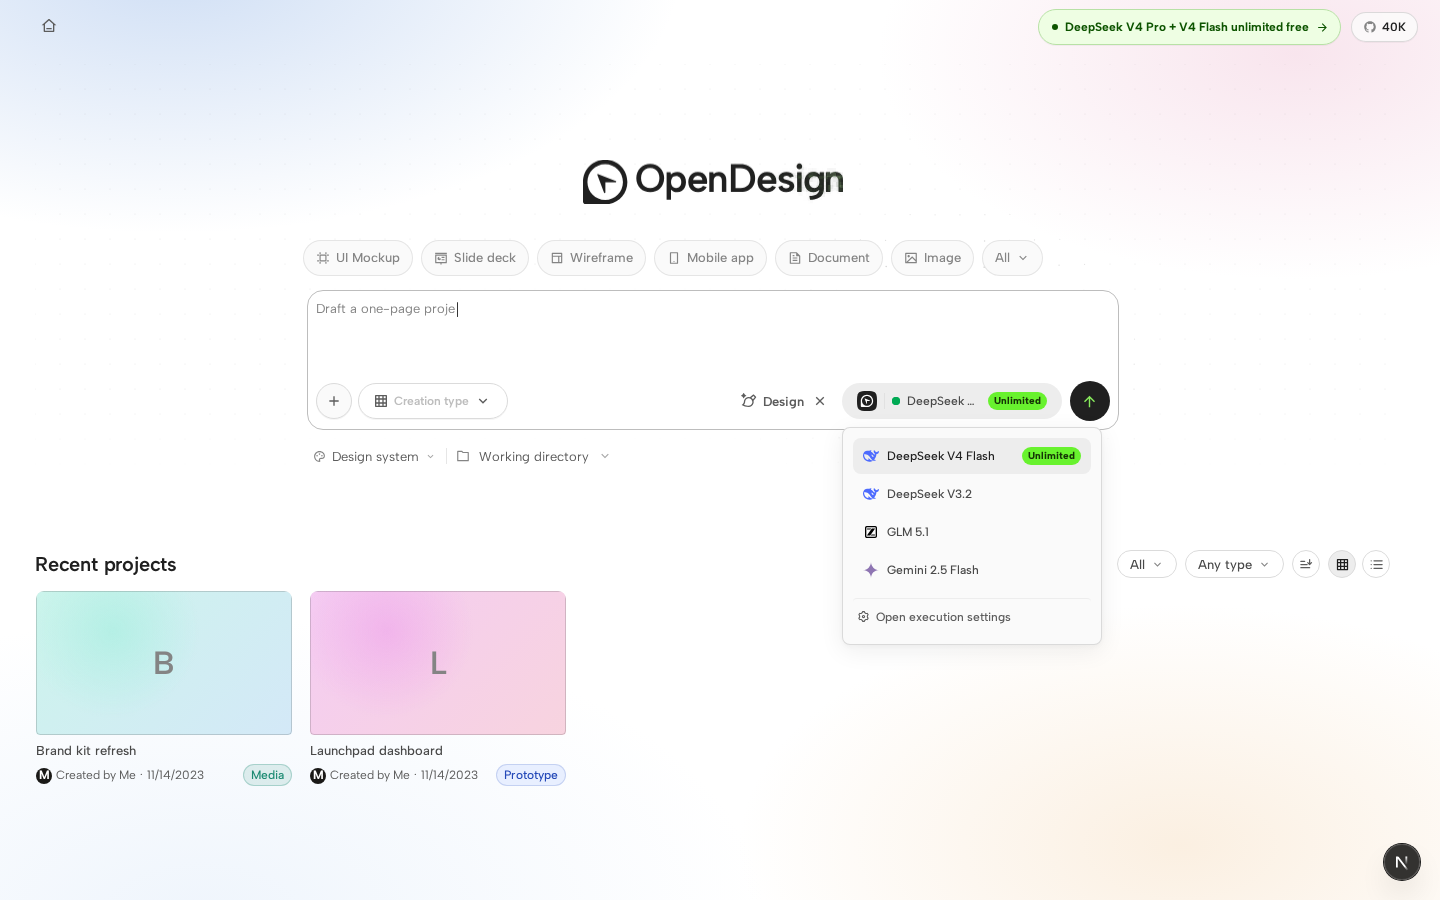Focus the prompt text area
This screenshot has width=1440, height=900.
(x=712, y=335)
